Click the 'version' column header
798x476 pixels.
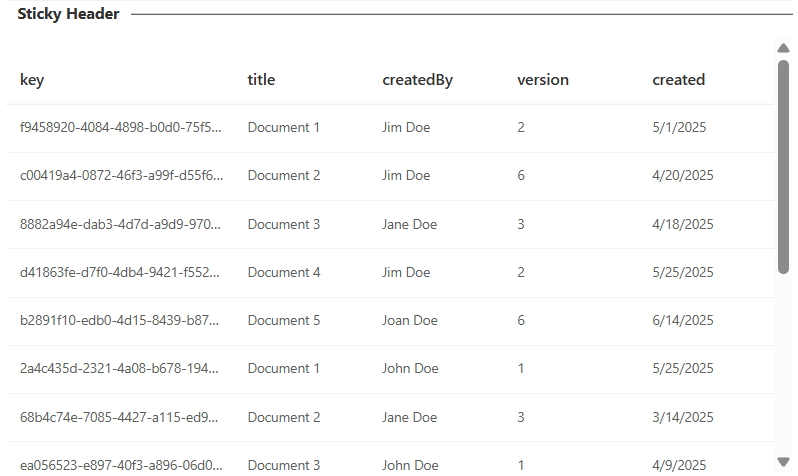542,80
